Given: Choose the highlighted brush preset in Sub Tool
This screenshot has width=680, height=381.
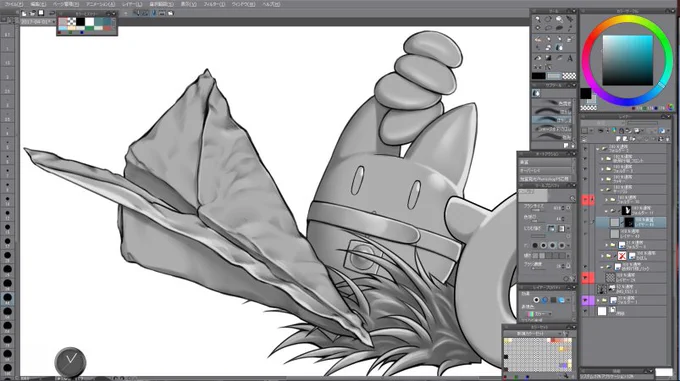Looking at the screenshot, I should point(552,120).
